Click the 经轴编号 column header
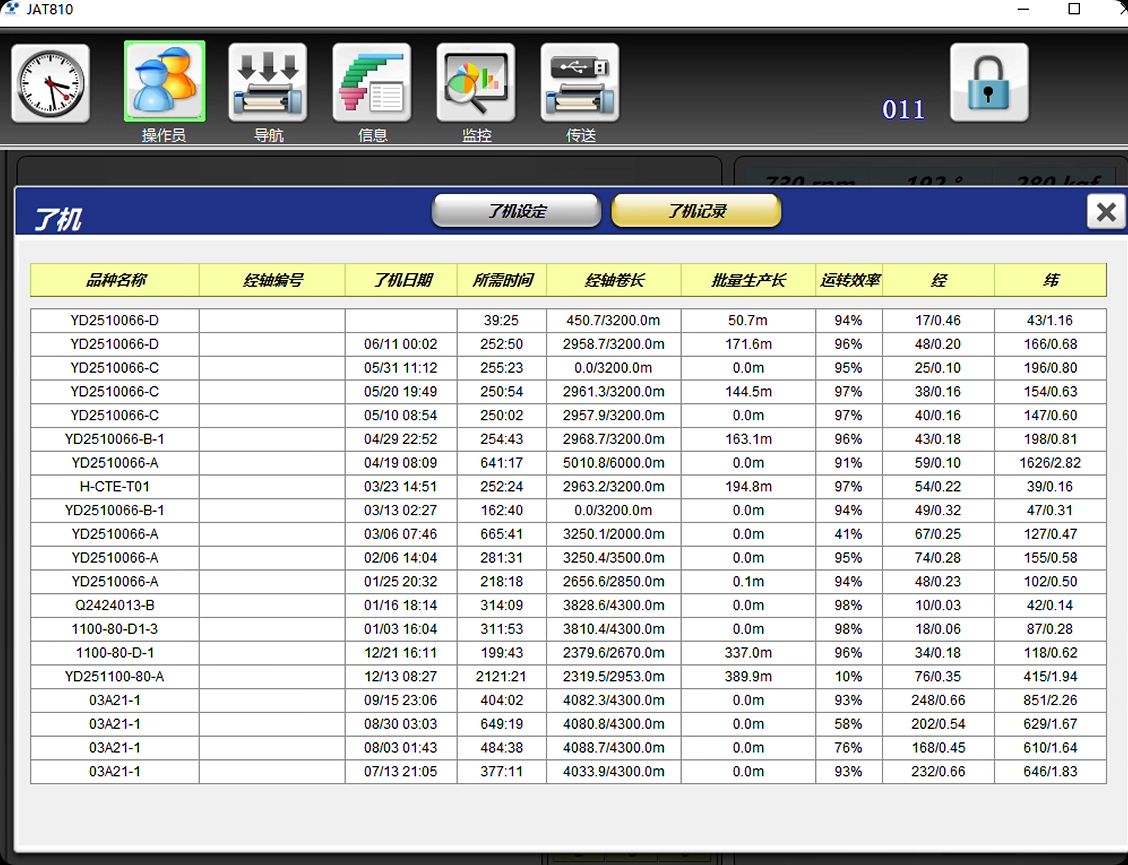Image resolution: width=1128 pixels, height=865 pixels. tap(273, 280)
